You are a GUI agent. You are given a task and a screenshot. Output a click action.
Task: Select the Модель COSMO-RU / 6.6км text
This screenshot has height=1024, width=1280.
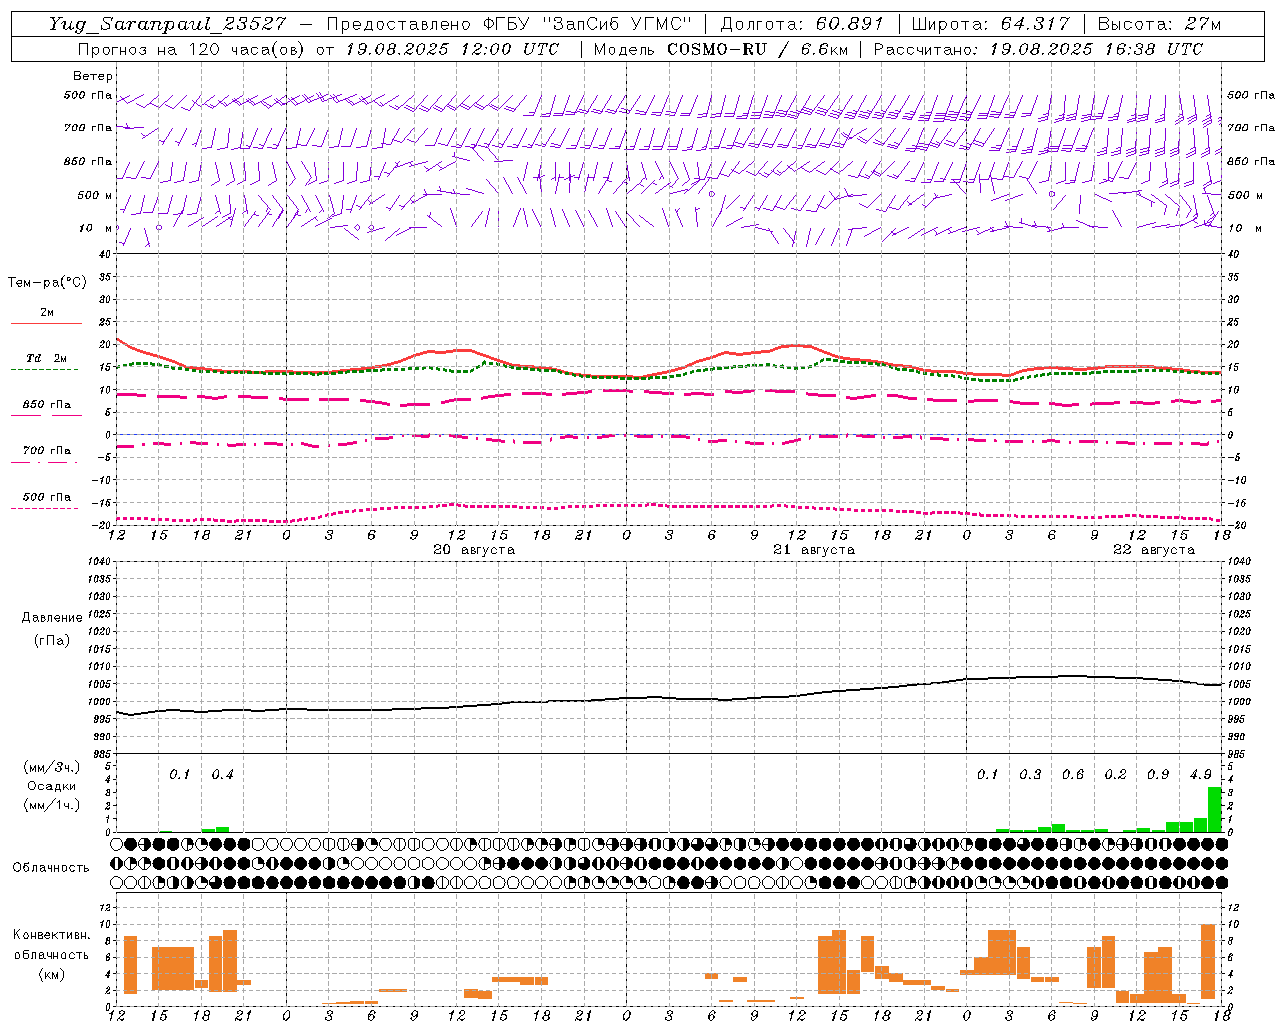pyautogui.click(x=719, y=49)
